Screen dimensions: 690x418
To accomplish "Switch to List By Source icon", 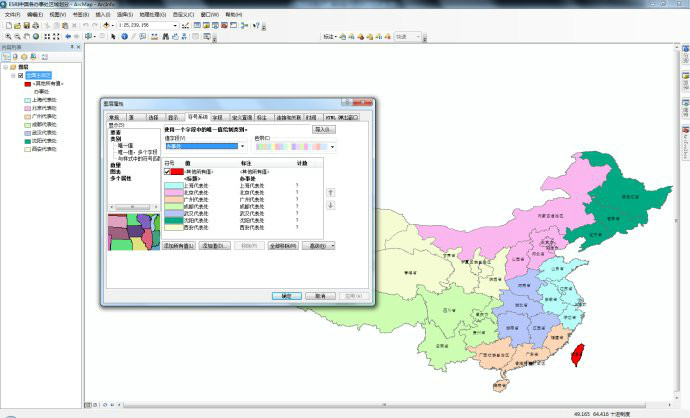I will tap(15, 57).
